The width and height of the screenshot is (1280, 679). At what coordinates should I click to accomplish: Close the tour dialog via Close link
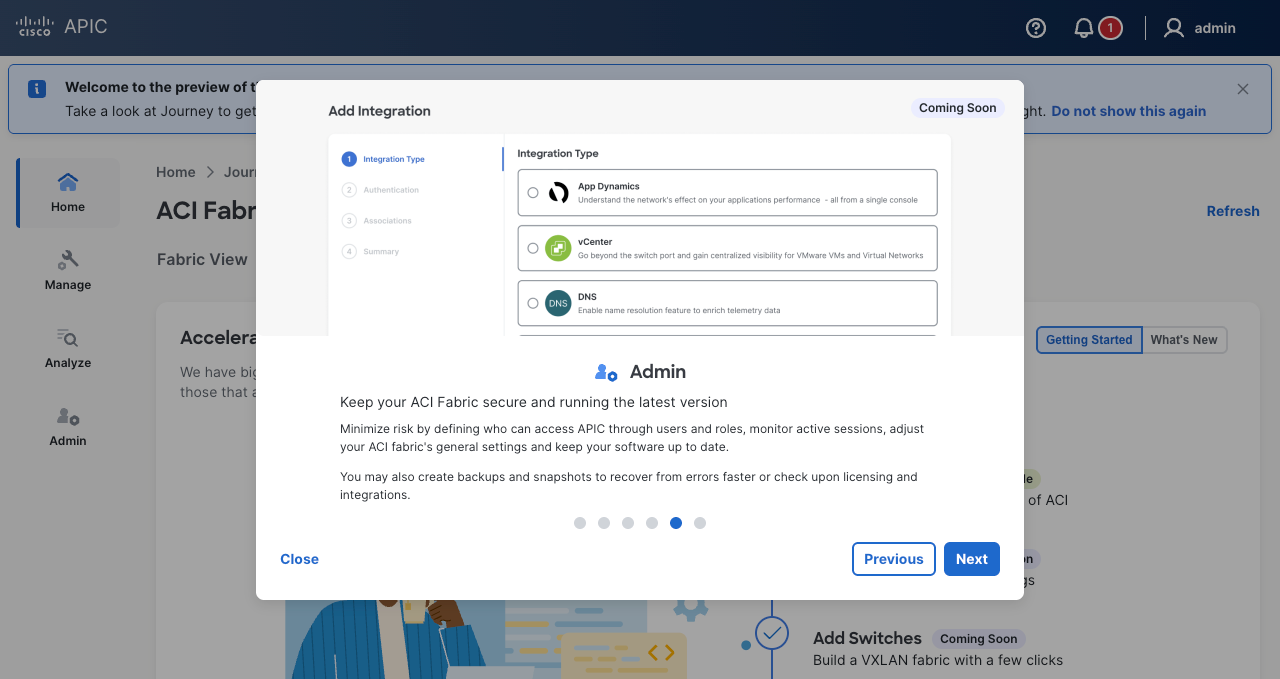[x=299, y=559]
